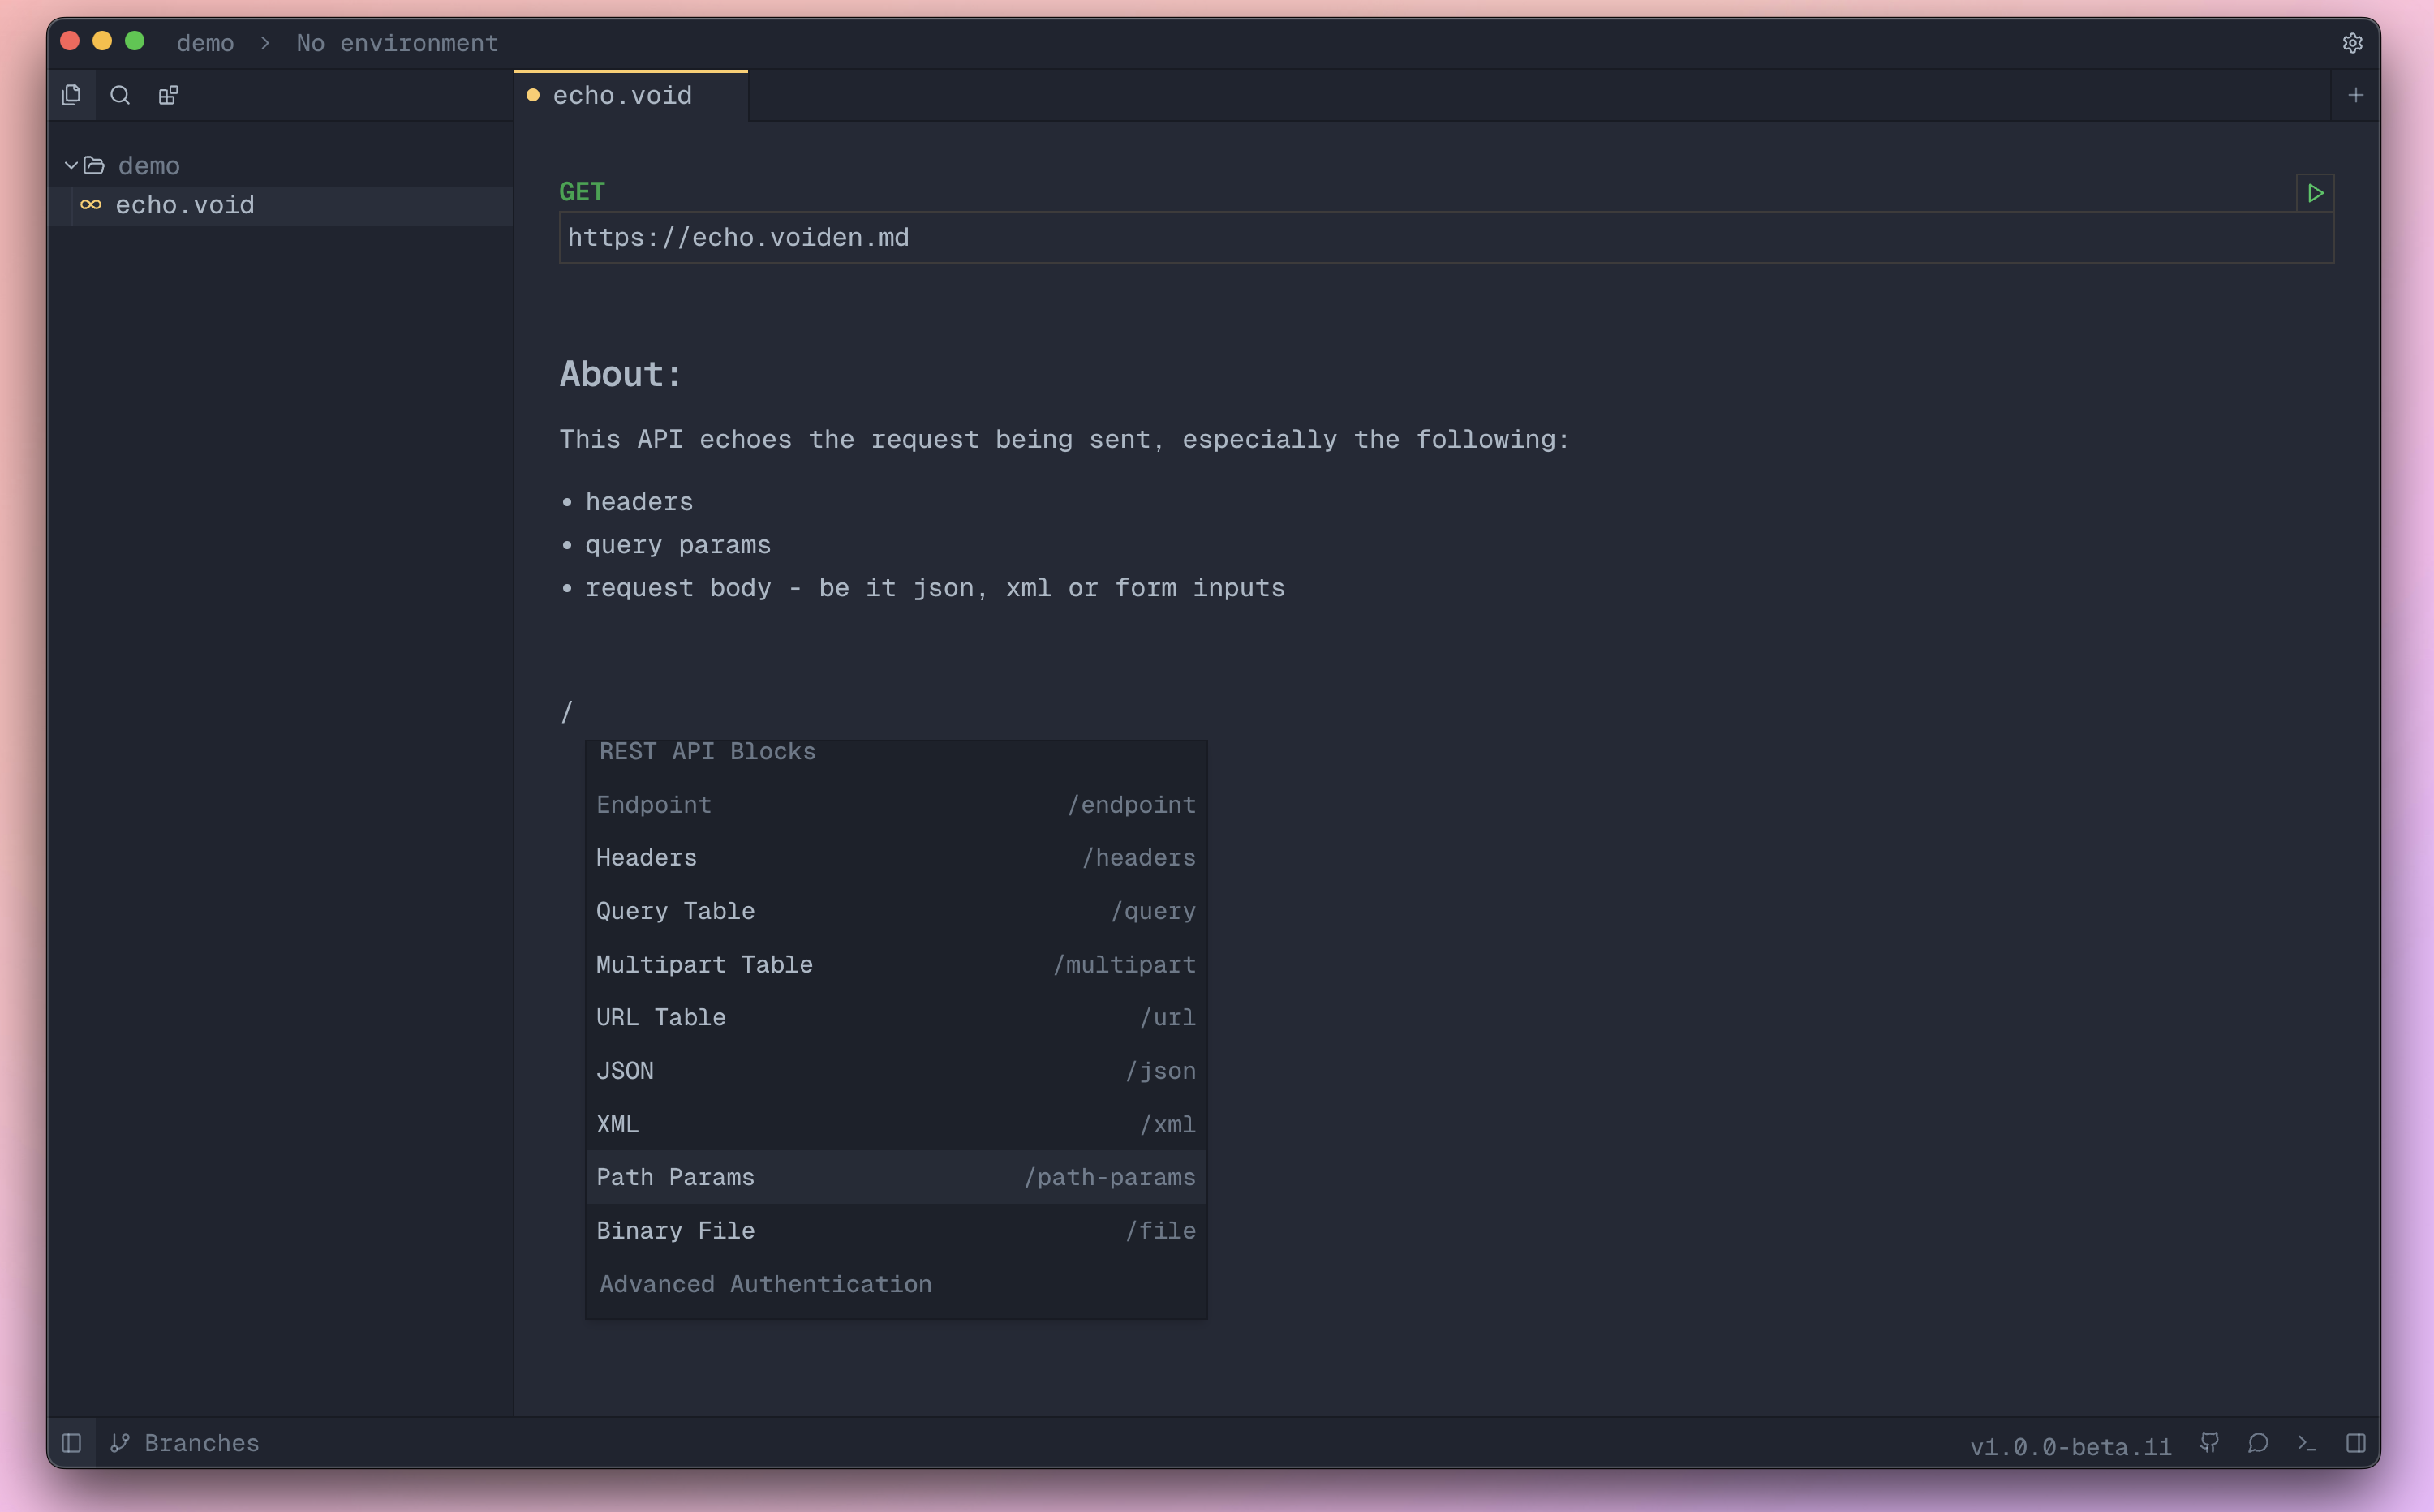2434x1512 pixels.
Task: Select the file explorer icon in the sidebar
Action: 71,94
